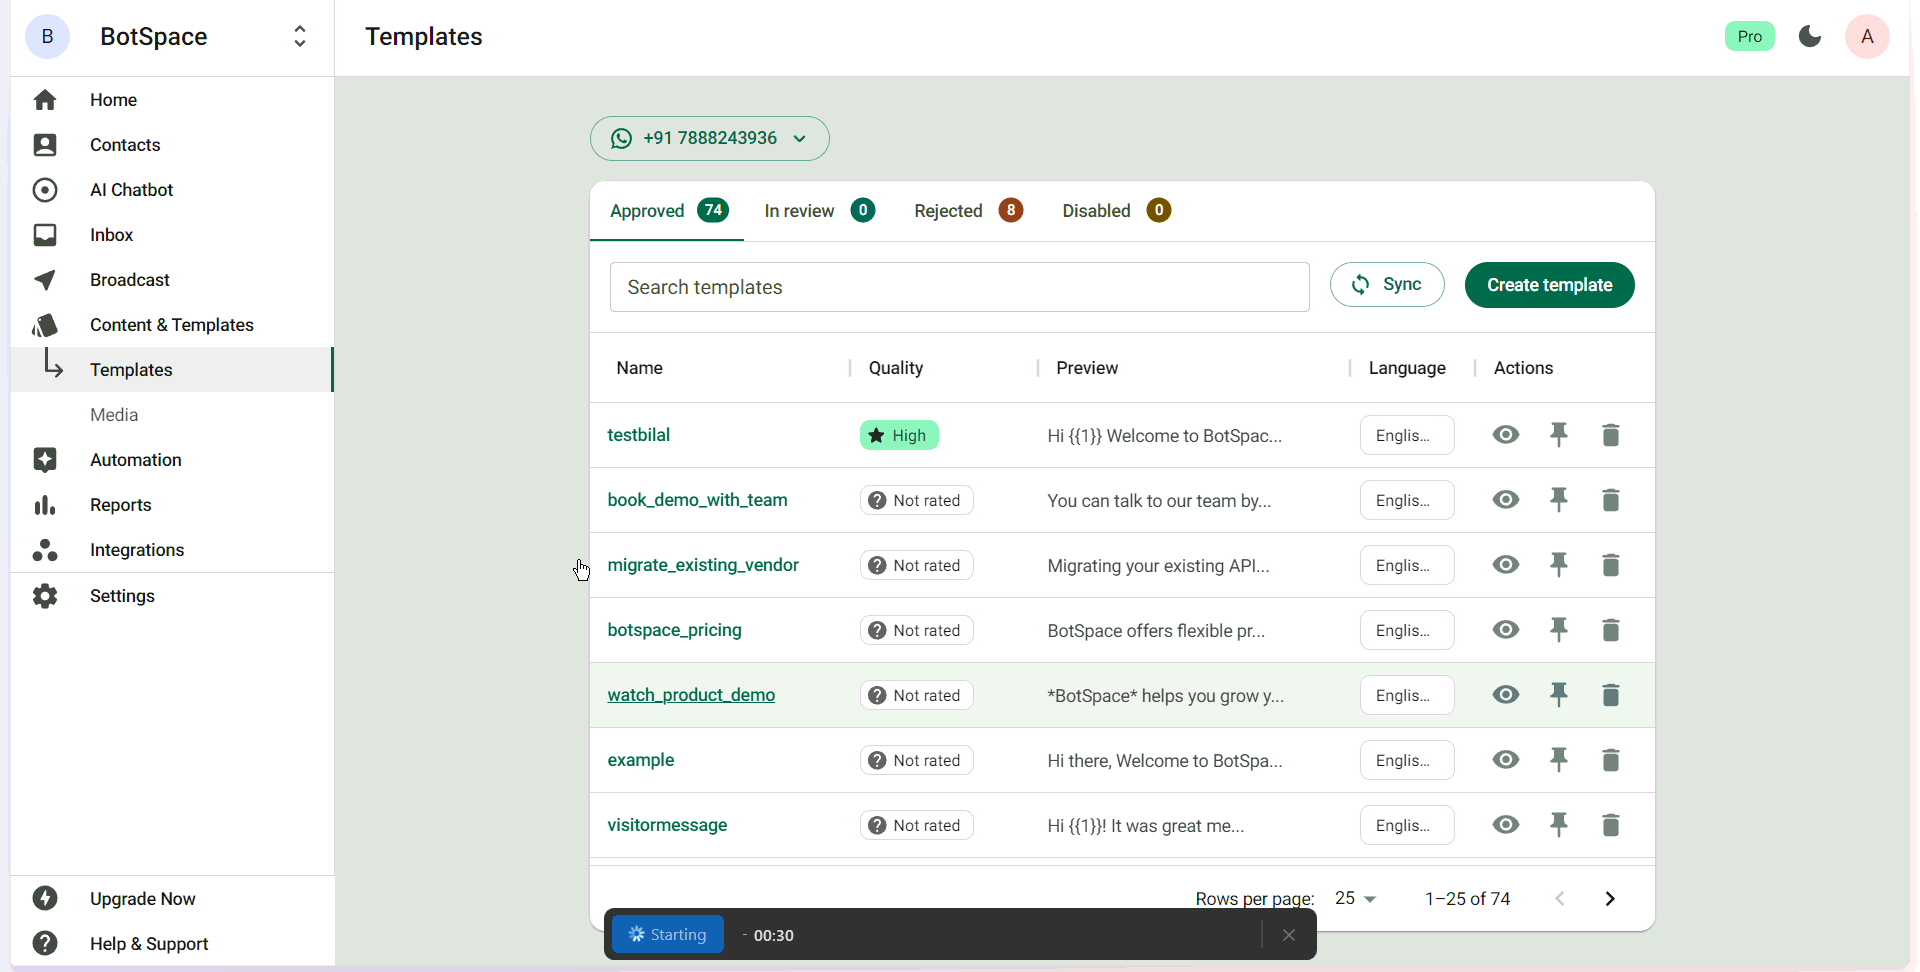Preview book_demo_with_team with eye icon

pyautogui.click(x=1506, y=500)
